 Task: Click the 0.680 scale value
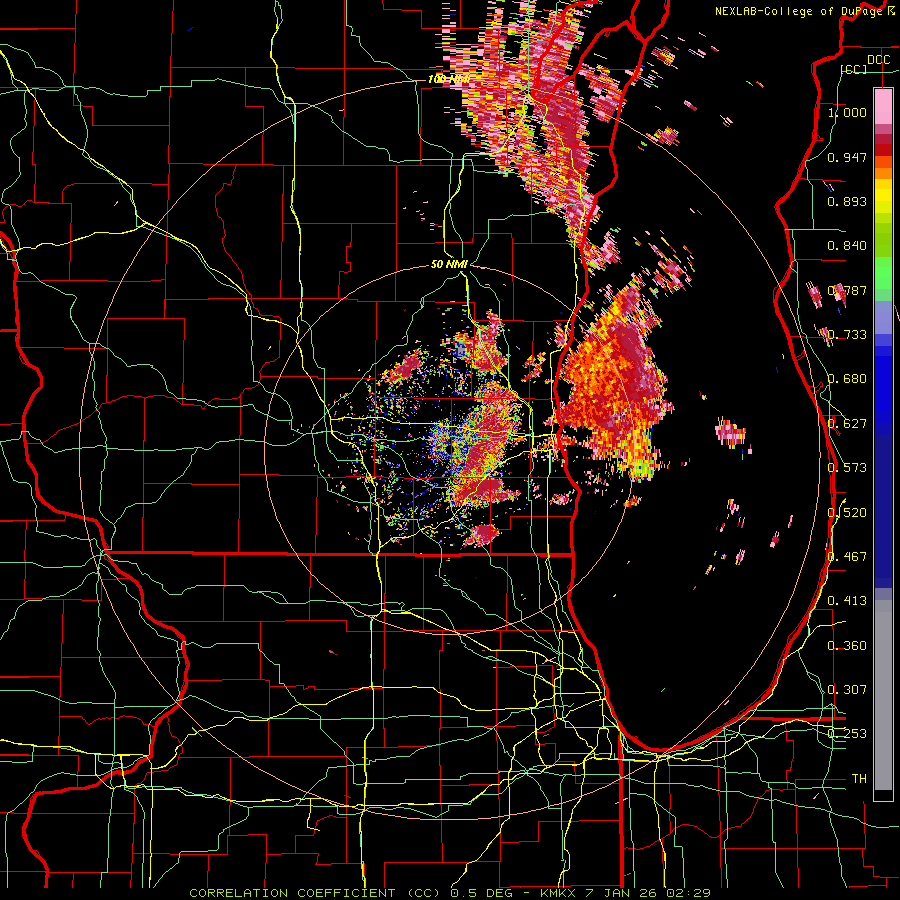click(x=847, y=379)
